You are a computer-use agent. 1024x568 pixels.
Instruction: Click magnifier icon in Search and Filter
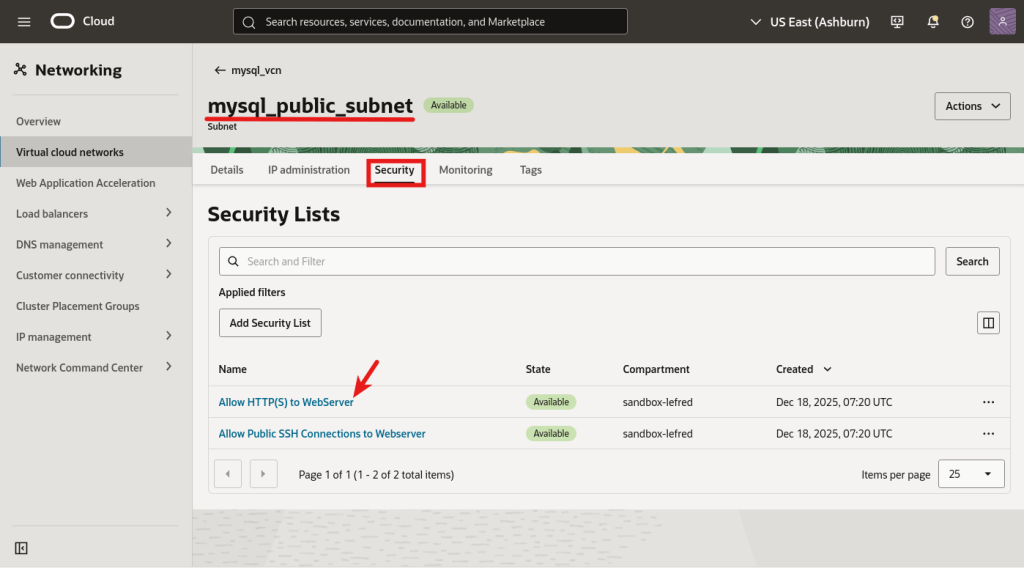point(233,261)
